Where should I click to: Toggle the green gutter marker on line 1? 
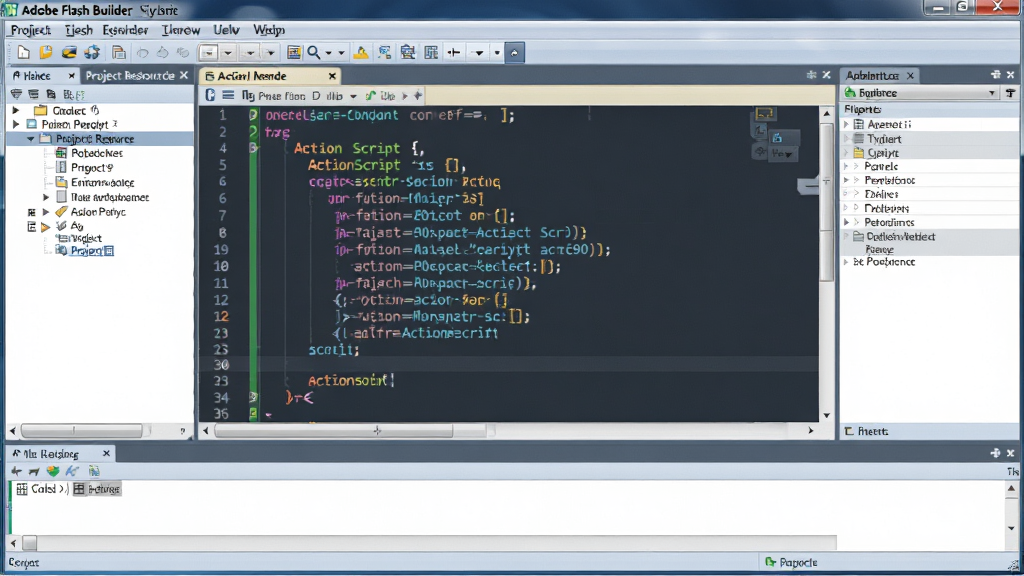coord(253,115)
